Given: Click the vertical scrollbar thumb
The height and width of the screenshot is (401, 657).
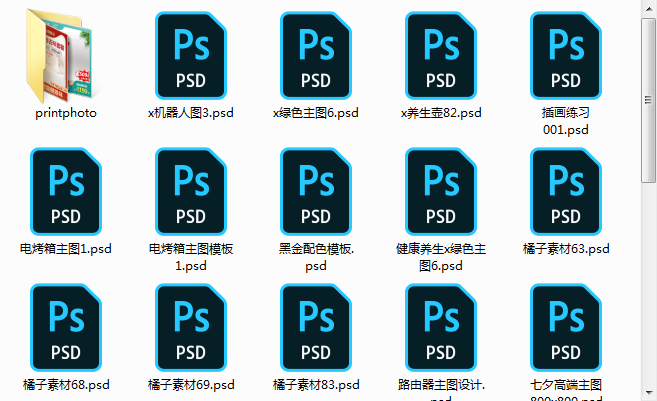Looking at the screenshot, I should (x=648, y=100).
